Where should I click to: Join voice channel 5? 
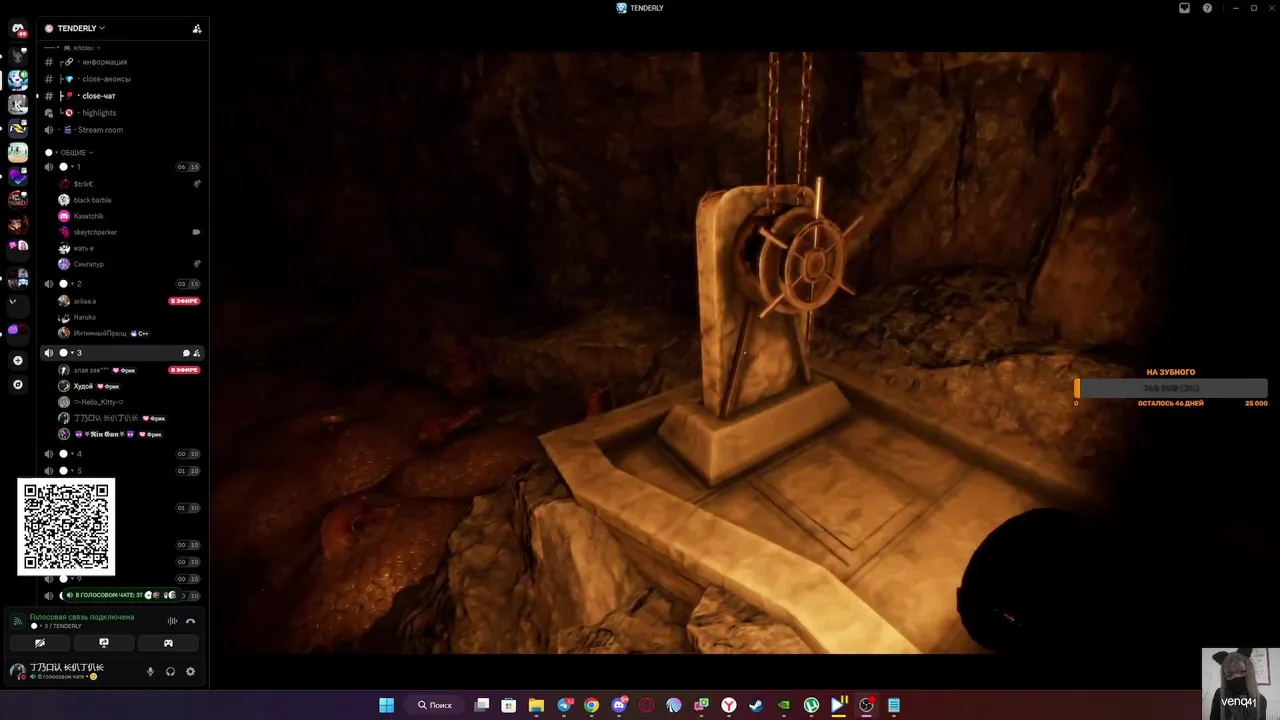pos(122,471)
